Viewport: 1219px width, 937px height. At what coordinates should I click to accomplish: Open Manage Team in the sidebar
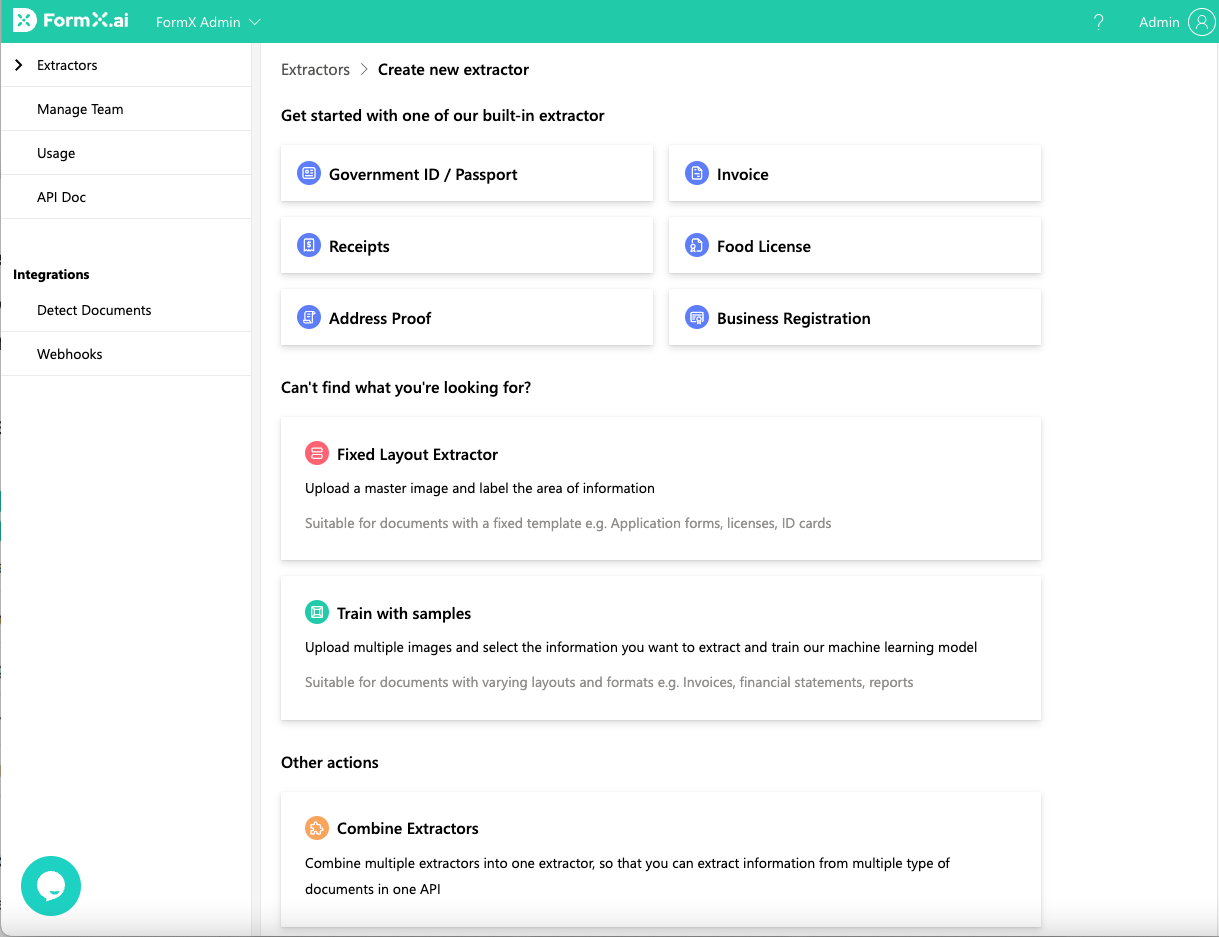126,109
